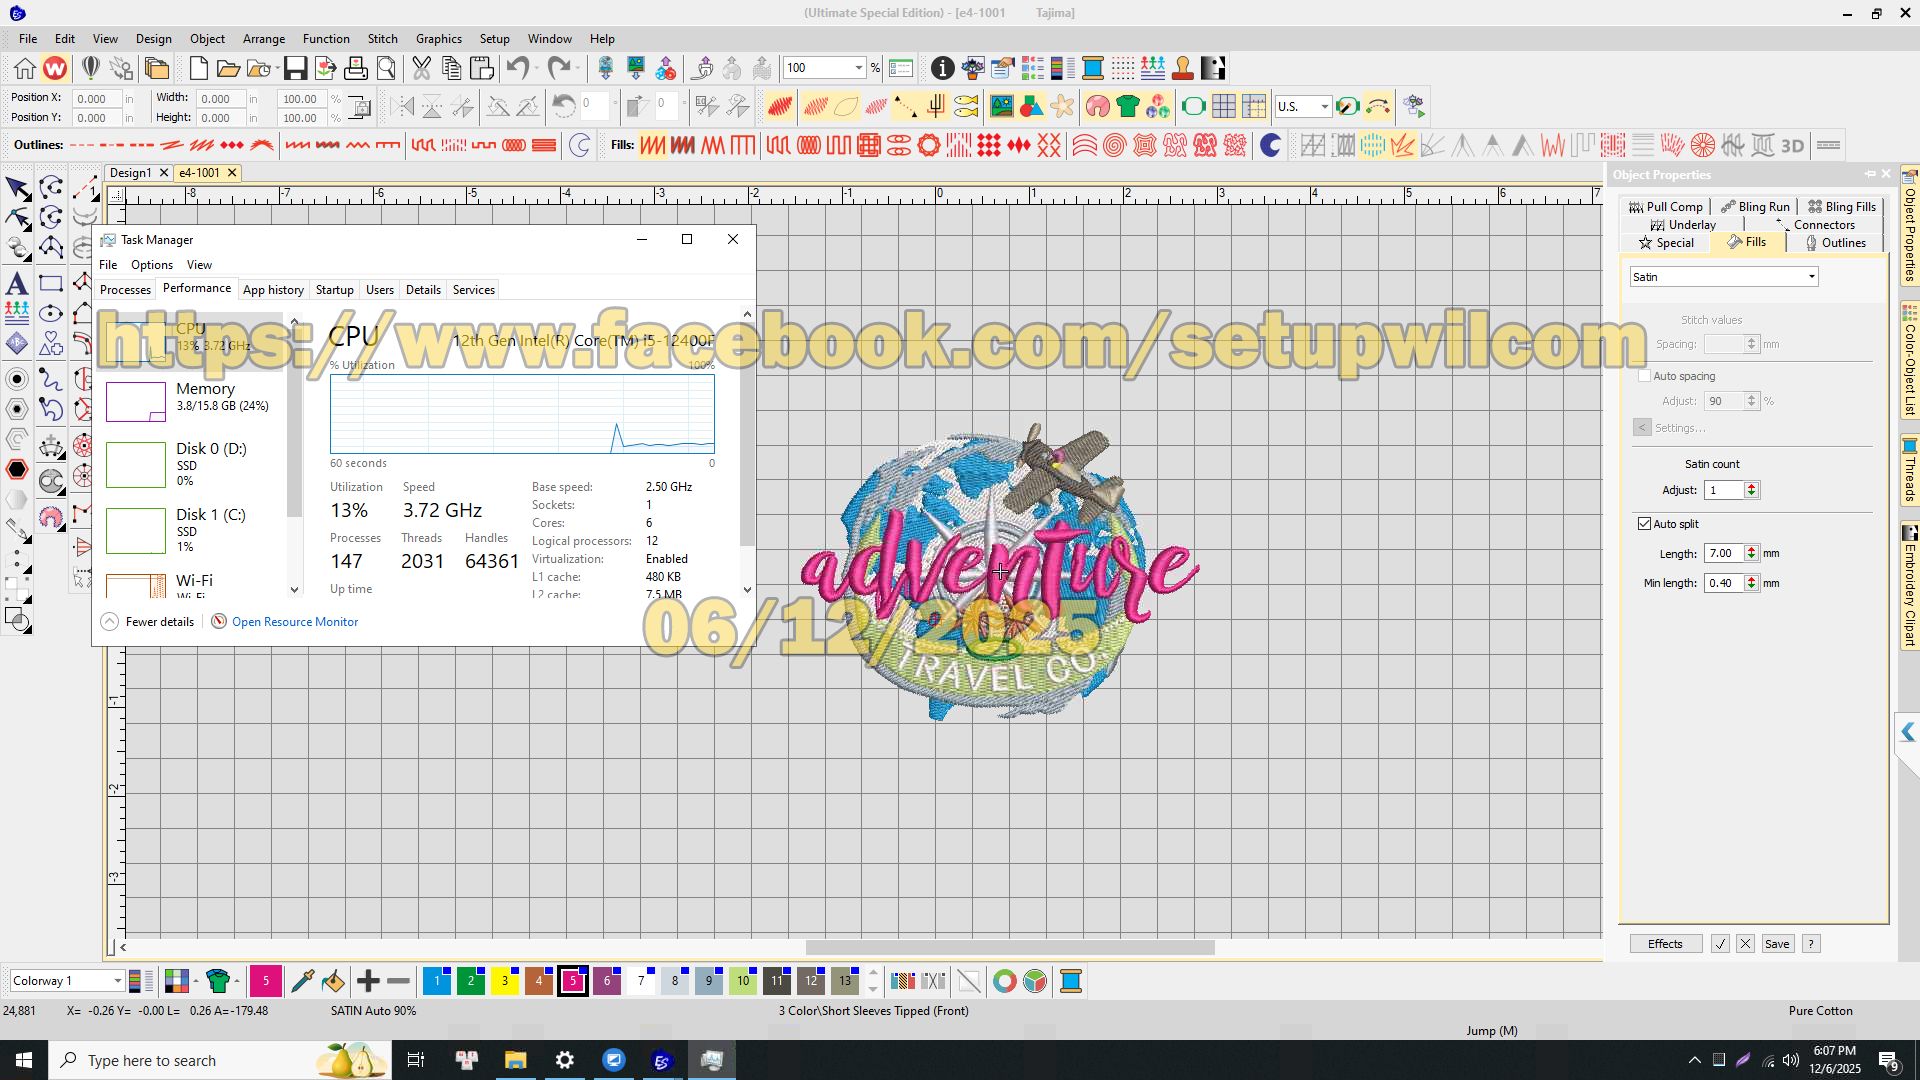The height and width of the screenshot is (1080, 1920).
Task: Click the add color plus icon
Action: coord(368,981)
